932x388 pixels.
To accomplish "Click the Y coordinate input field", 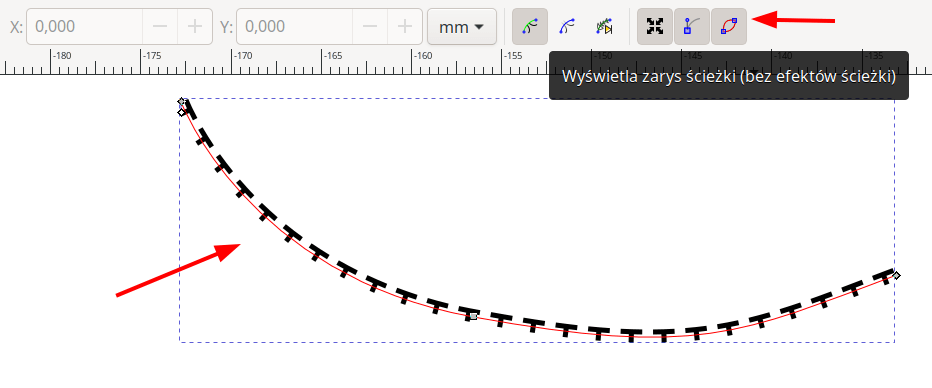I will (295, 27).
